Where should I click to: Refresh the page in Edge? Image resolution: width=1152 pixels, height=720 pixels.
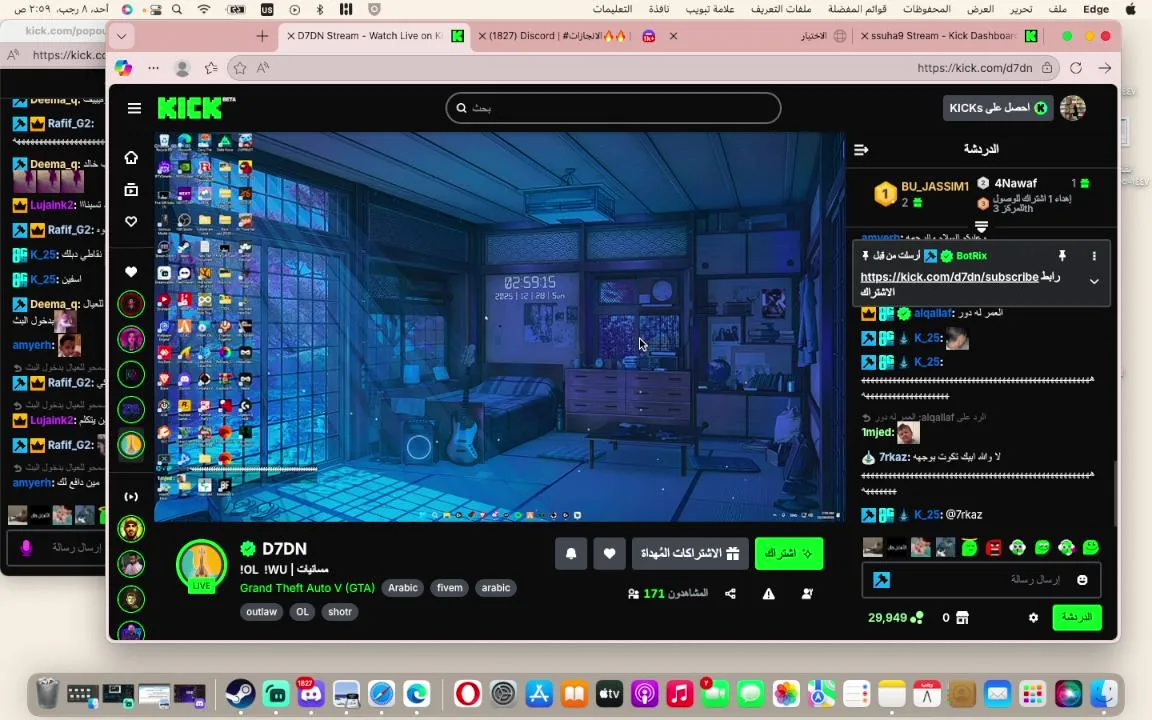click(1076, 68)
